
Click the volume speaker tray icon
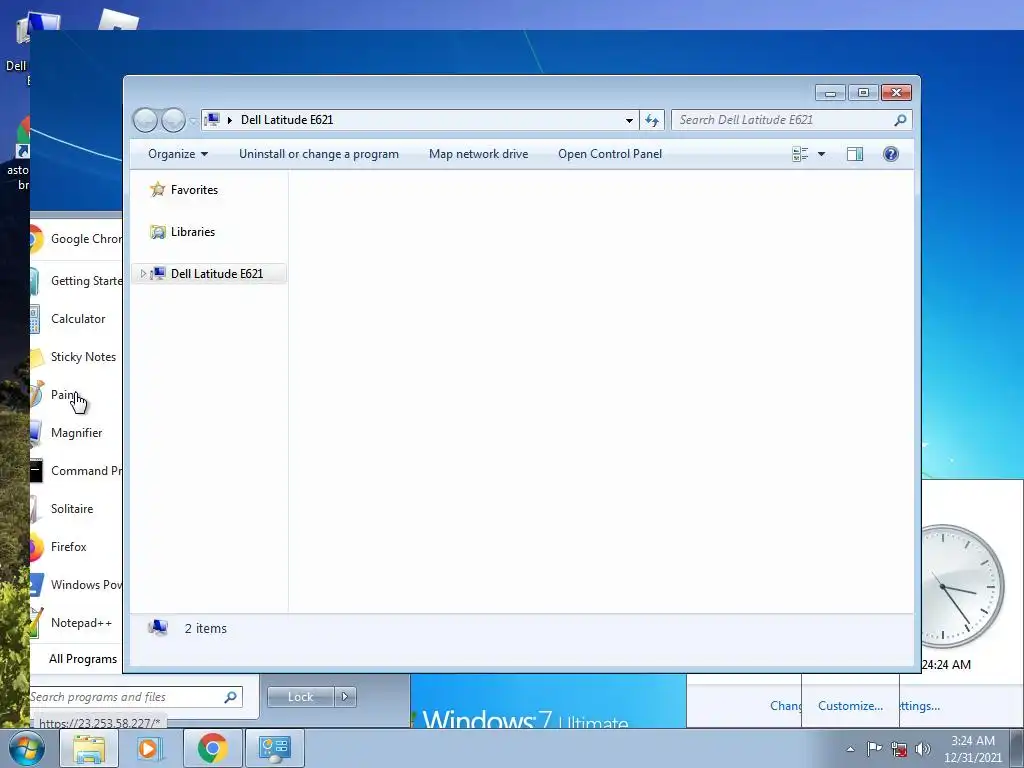pyautogui.click(x=923, y=749)
